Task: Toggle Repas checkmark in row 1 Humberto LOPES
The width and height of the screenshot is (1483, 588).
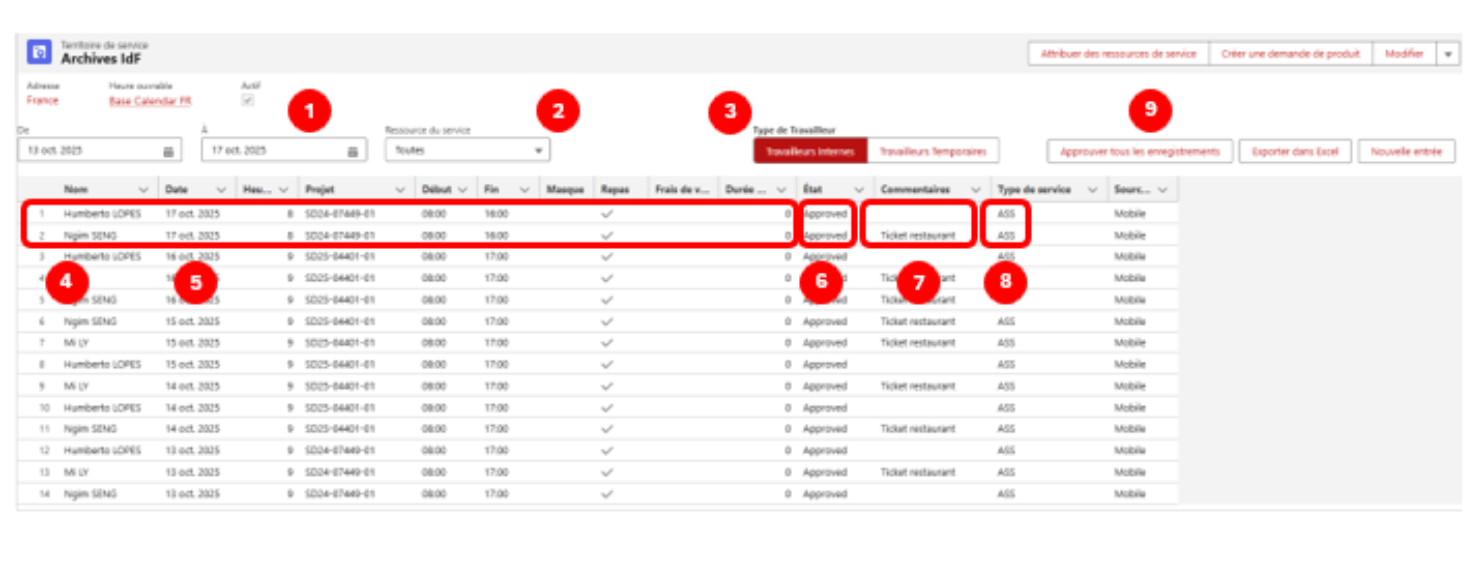Action: tap(607, 214)
